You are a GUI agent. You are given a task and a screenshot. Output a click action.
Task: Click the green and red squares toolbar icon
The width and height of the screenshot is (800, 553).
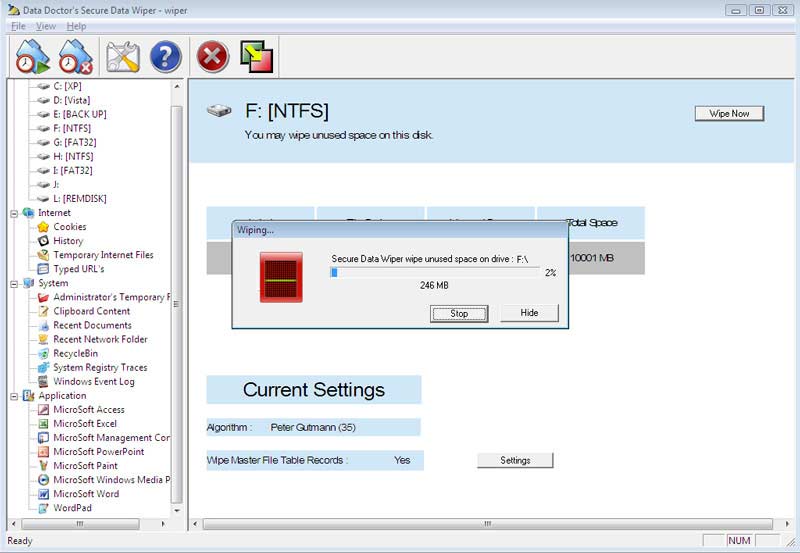point(257,57)
